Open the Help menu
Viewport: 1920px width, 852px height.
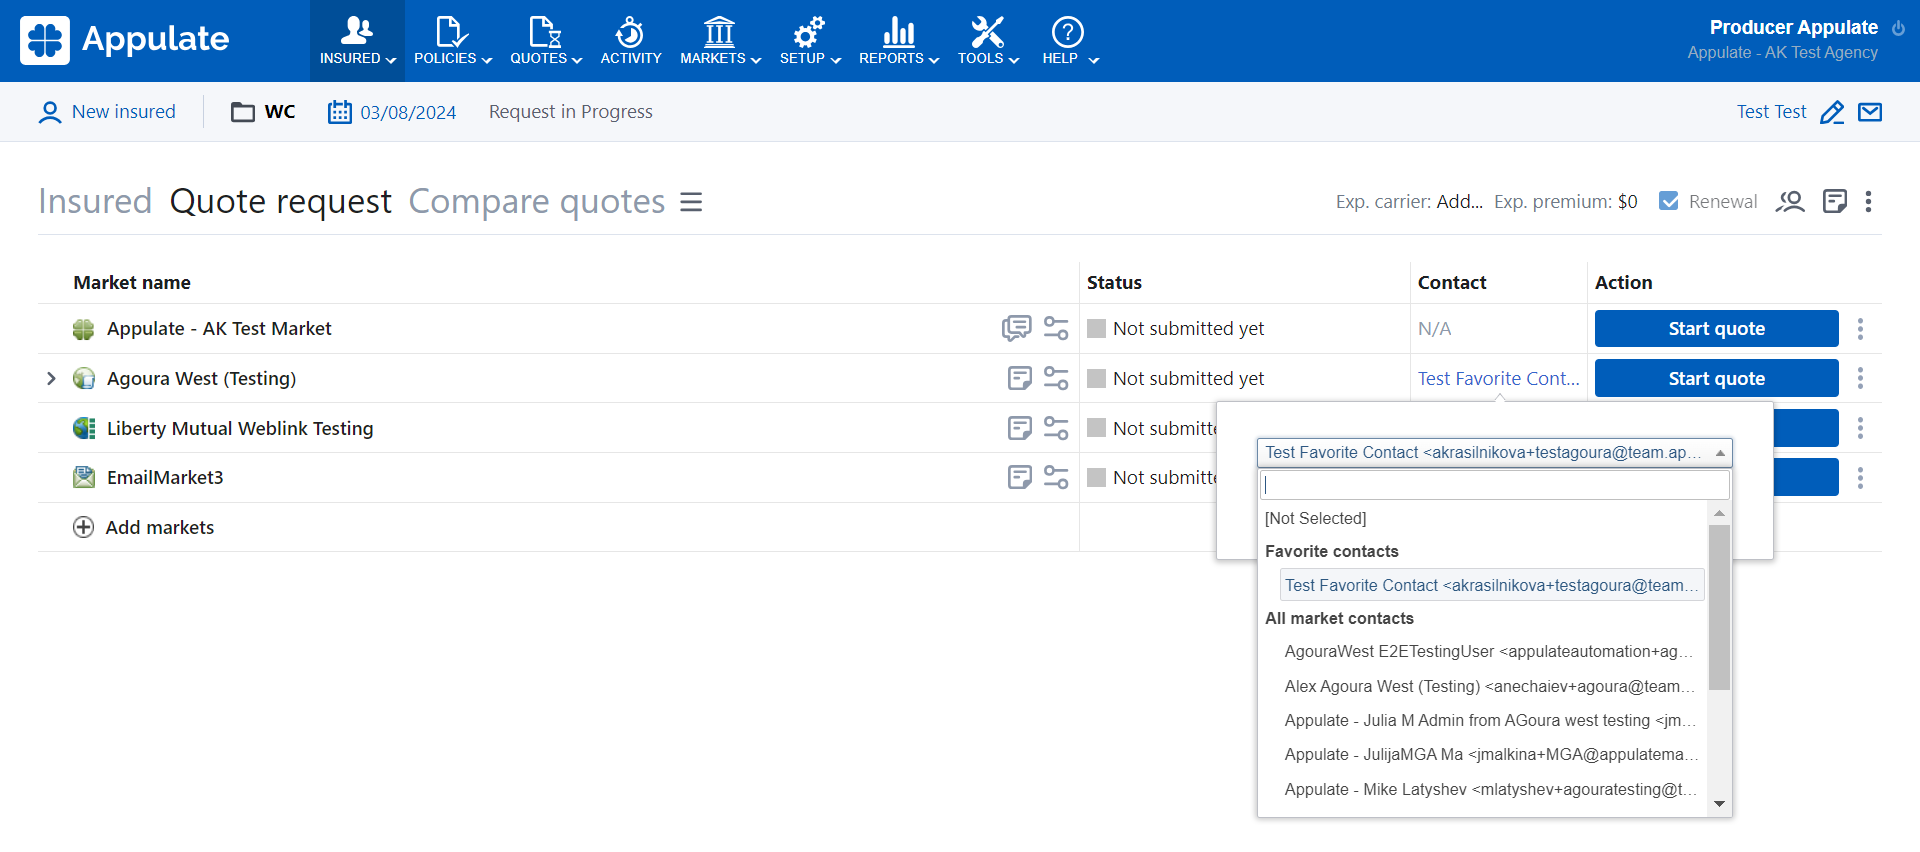(x=1069, y=41)
